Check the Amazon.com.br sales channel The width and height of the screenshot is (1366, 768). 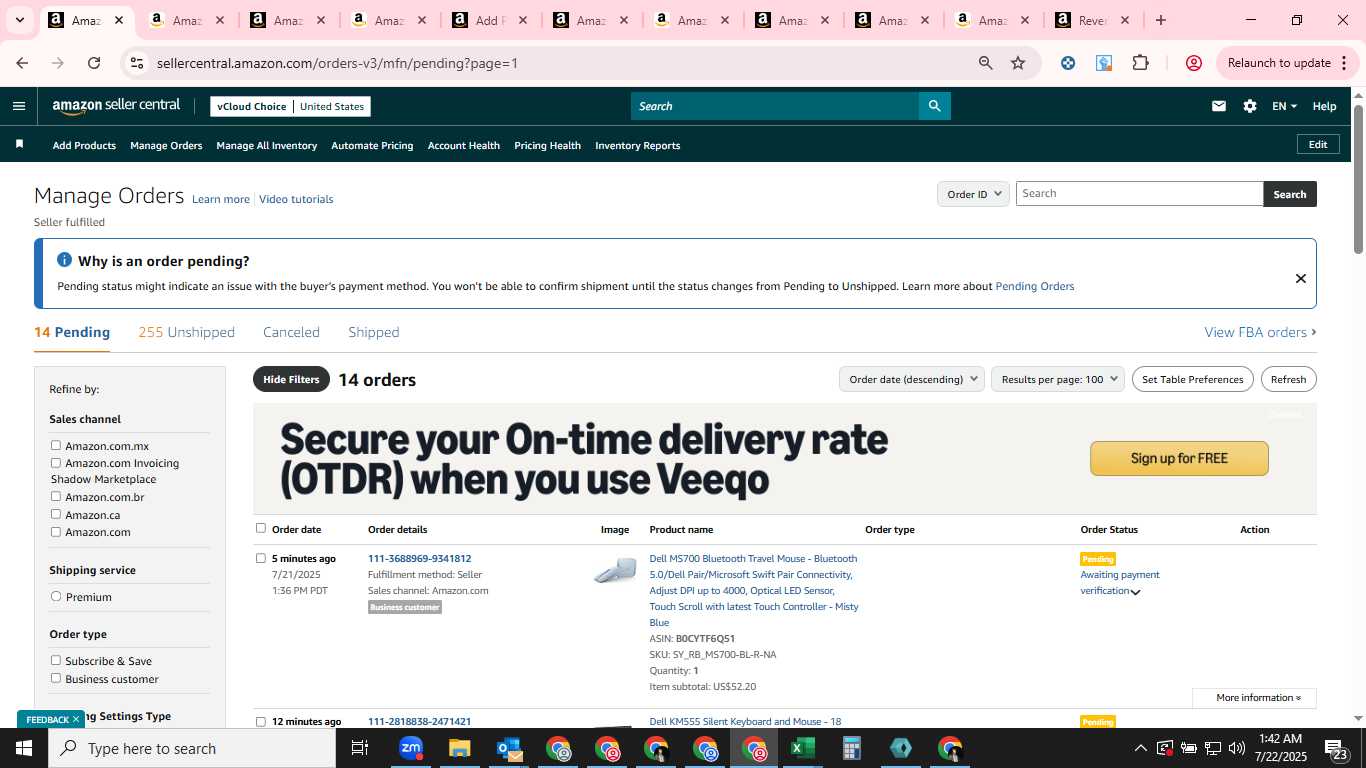tap(56, 497)
